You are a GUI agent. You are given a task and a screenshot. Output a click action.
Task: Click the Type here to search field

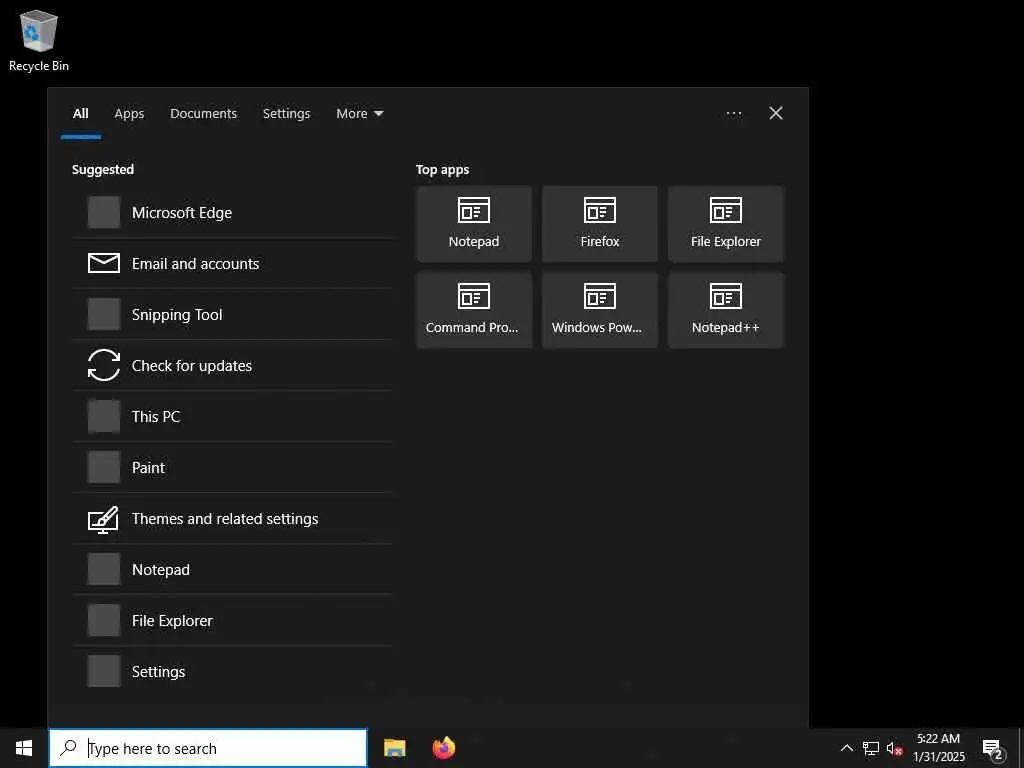click(208, 748)
